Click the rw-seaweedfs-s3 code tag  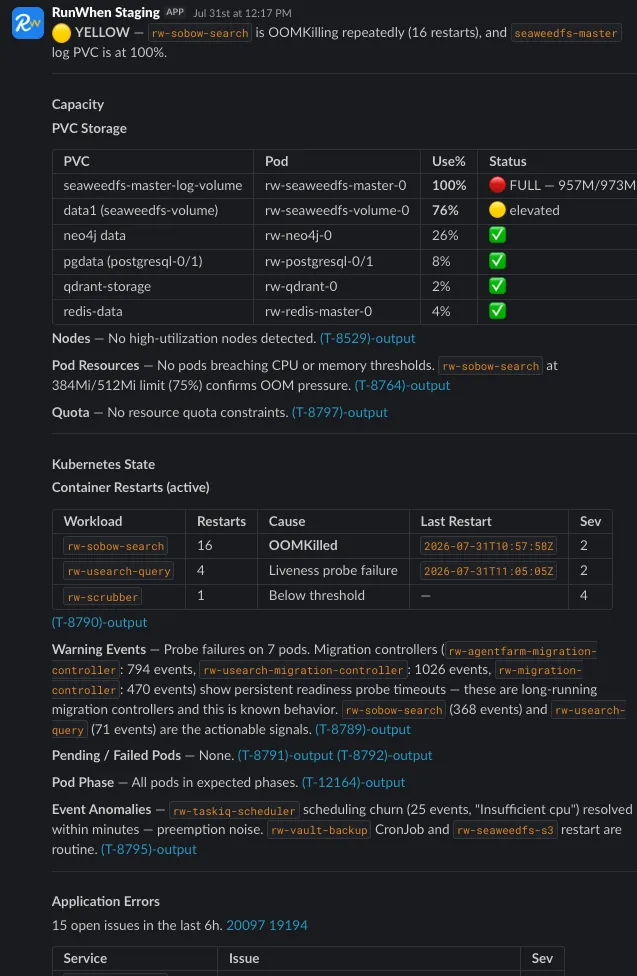505,831
